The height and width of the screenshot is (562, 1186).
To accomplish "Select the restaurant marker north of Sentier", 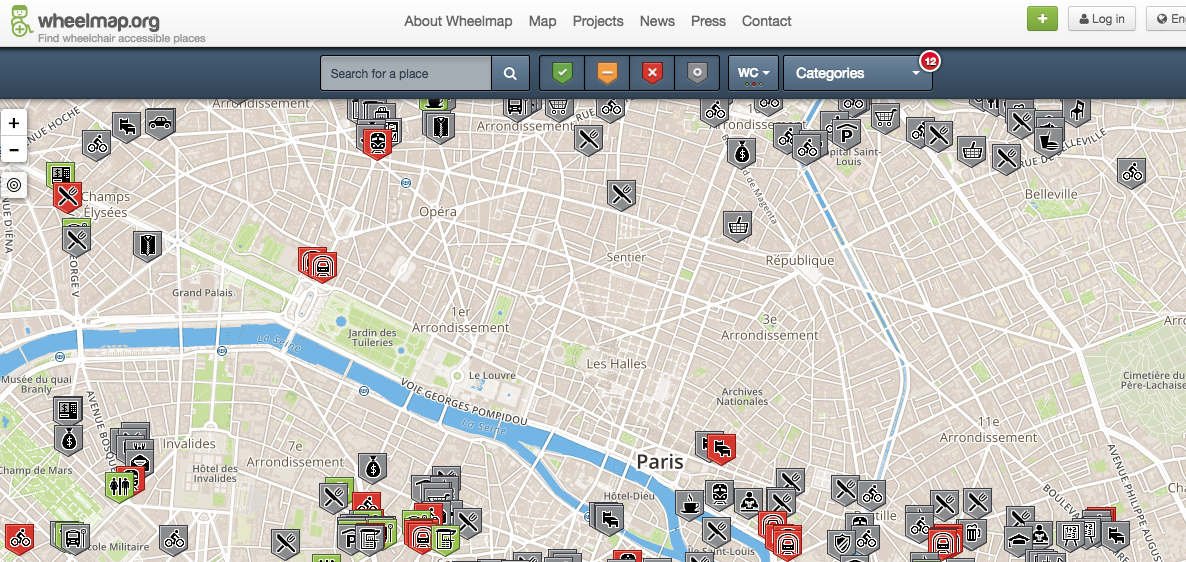I will click(622, 194).
